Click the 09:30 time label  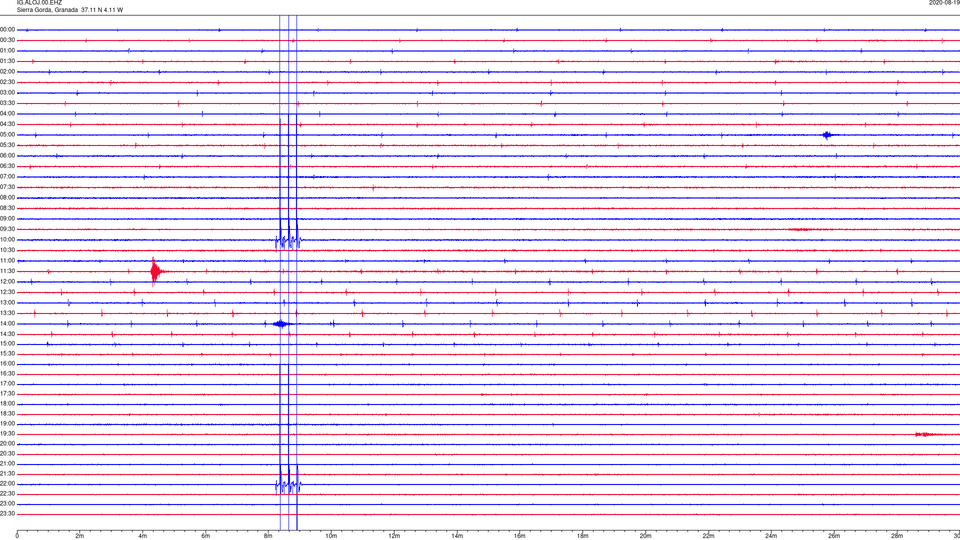[8, 229]
